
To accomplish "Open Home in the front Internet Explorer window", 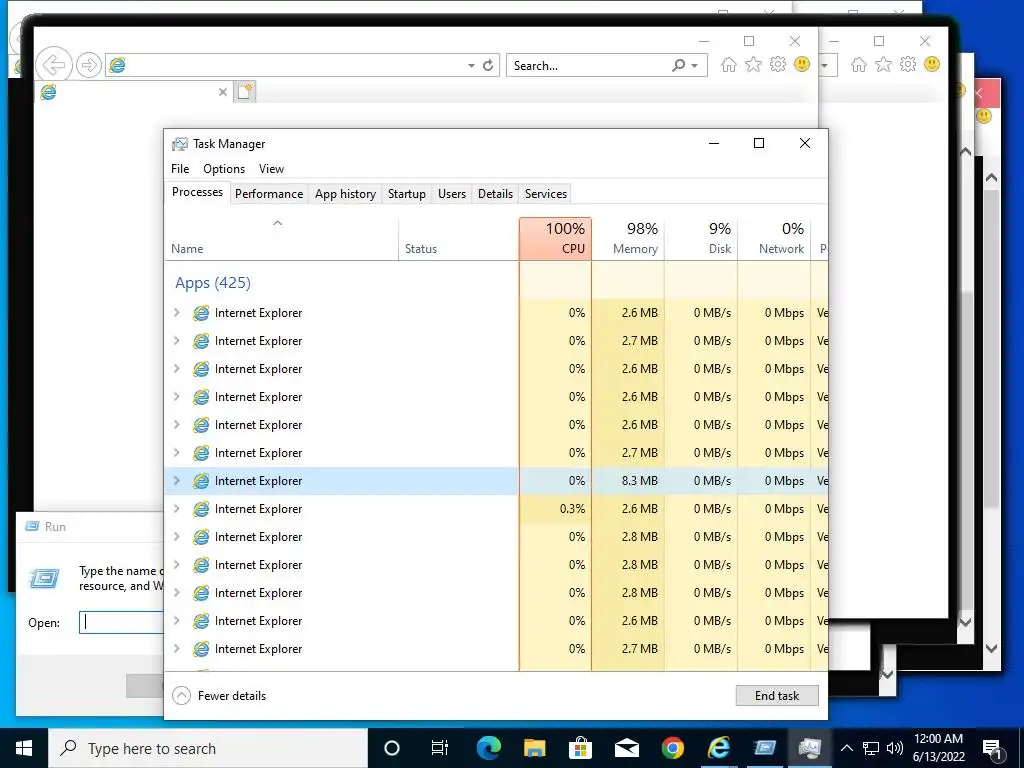I will tap(729, 65).
